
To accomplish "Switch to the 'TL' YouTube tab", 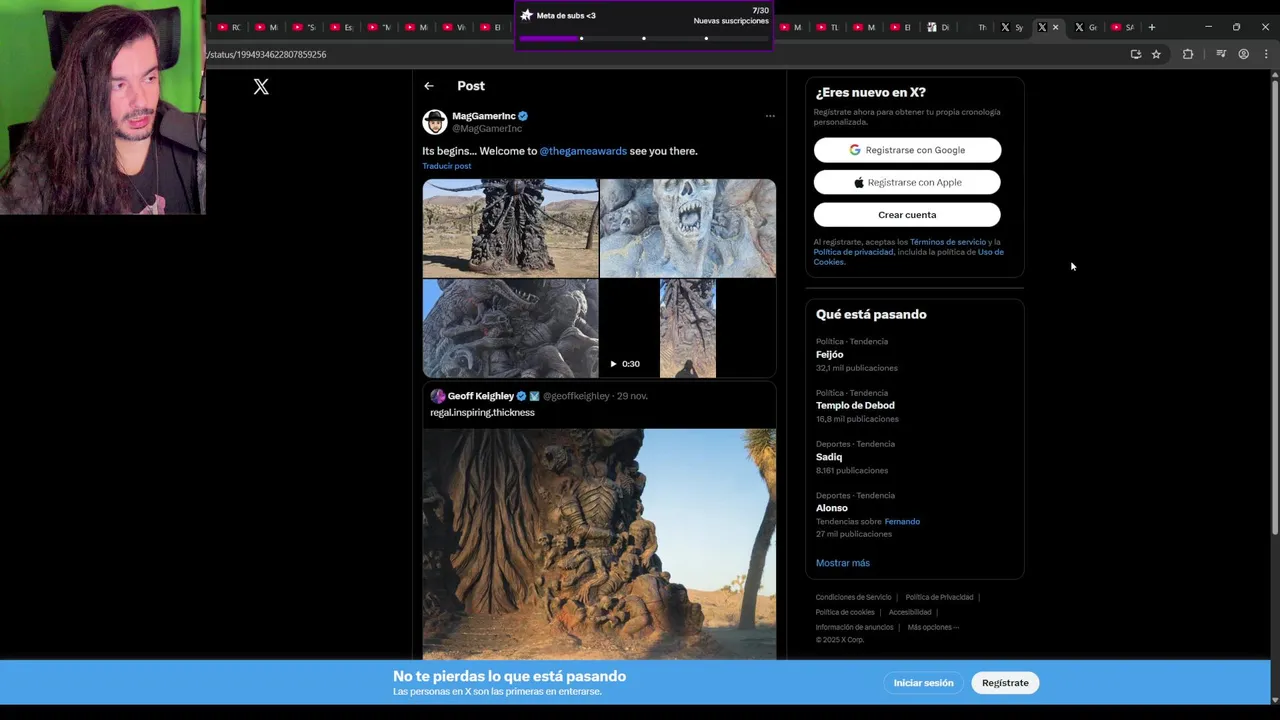I will 828,27.
